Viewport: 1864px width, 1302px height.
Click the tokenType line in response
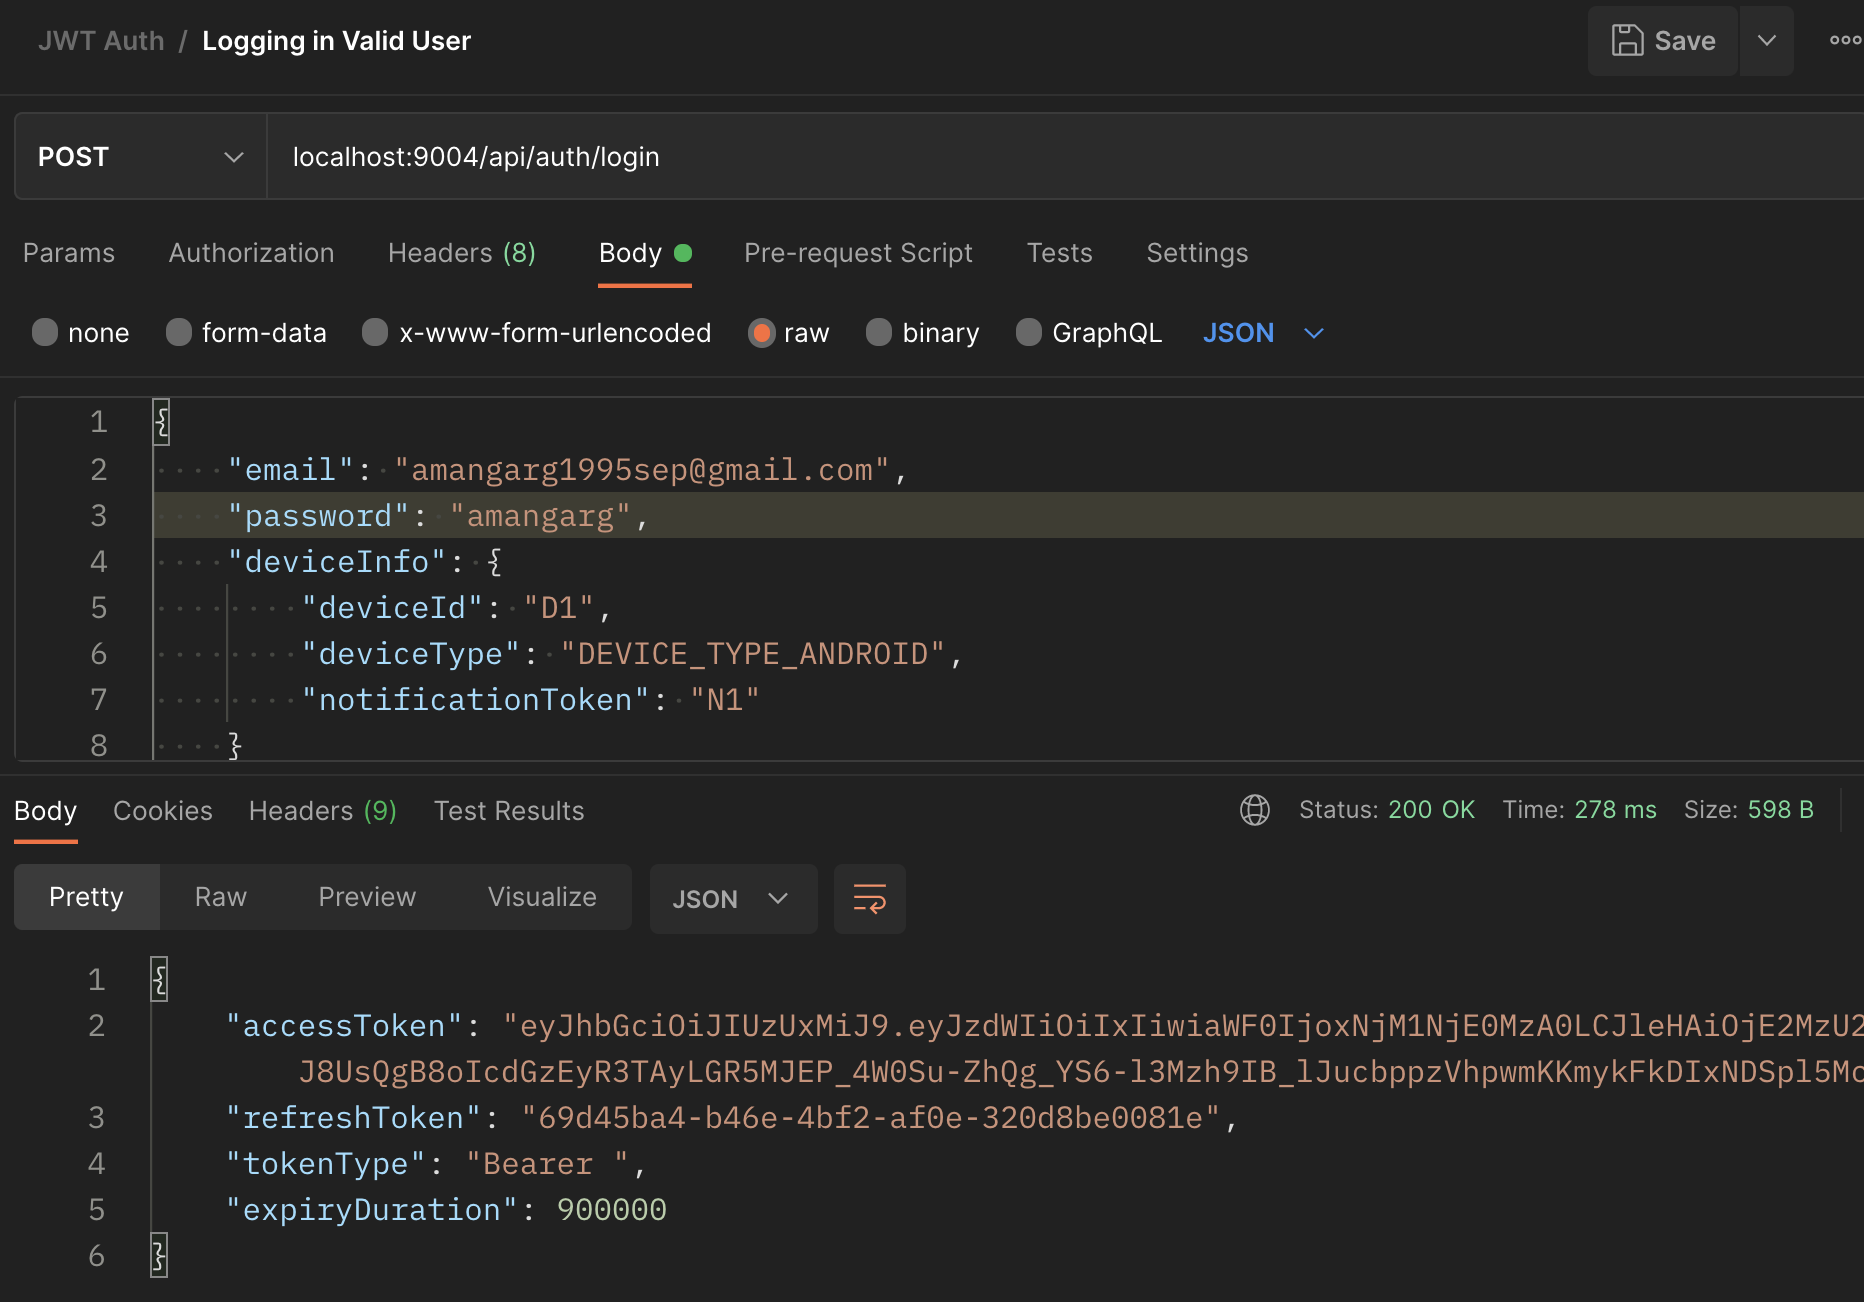pyautogui.click(x=435, y=1164)
